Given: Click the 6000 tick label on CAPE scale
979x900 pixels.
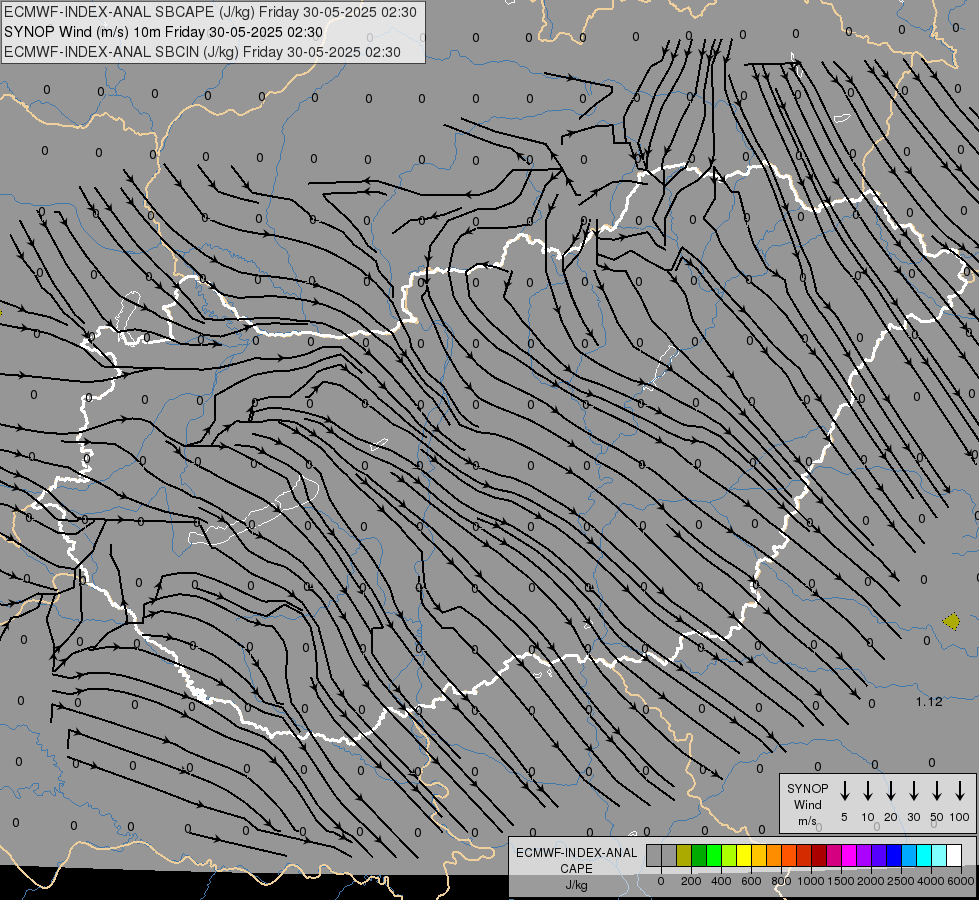Looking at the screenshot, I should [962, 881].
